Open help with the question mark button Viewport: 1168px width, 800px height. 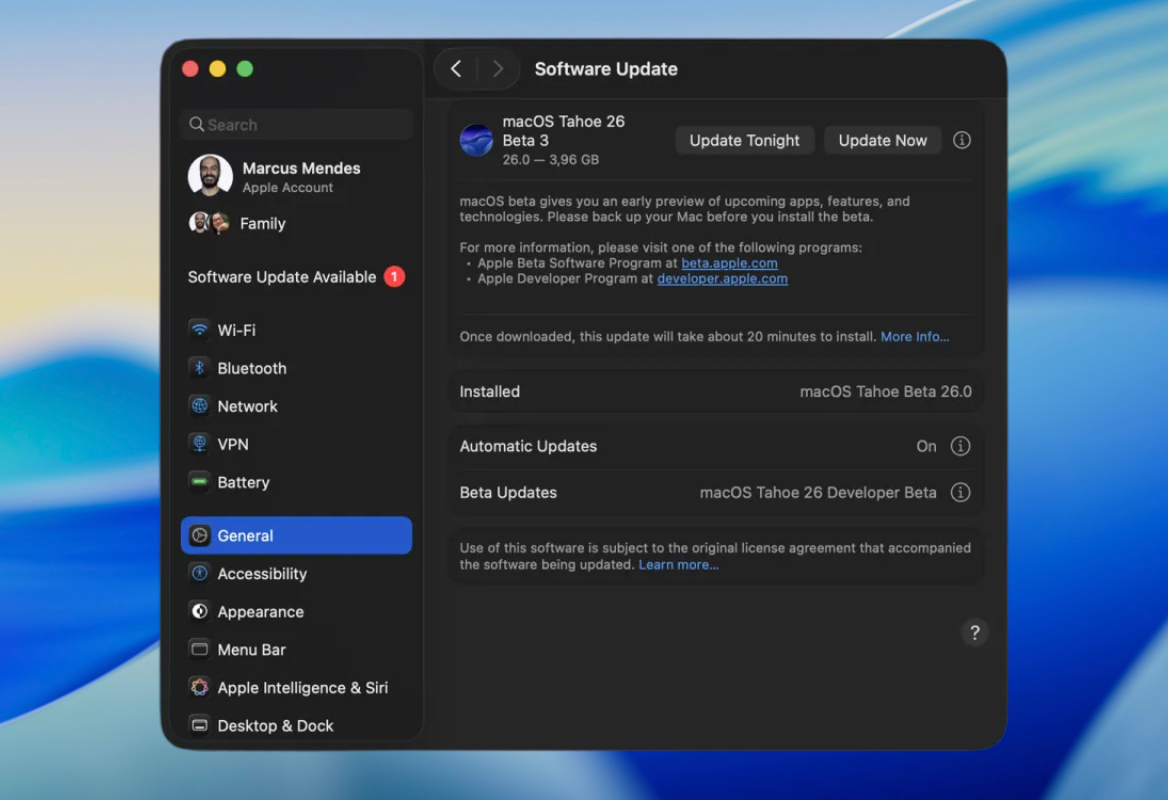(x=974, y=632)
